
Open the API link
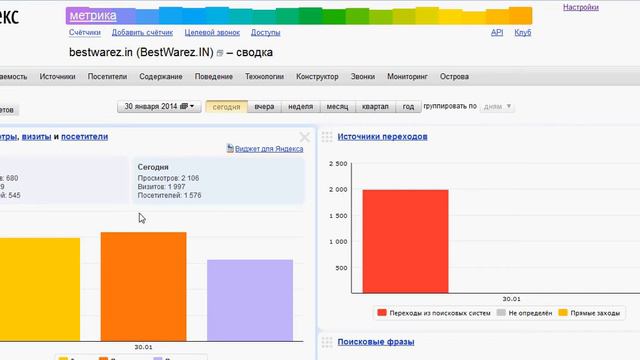(x=497, y=32)
